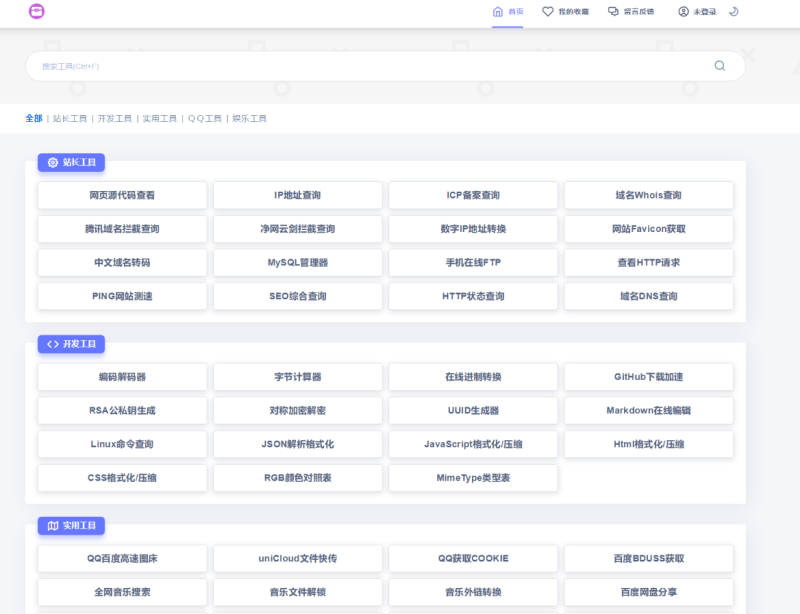This screenshot has width=800, height=614.
Task: Open UUID生成器 tool
Action: point(473,410)
